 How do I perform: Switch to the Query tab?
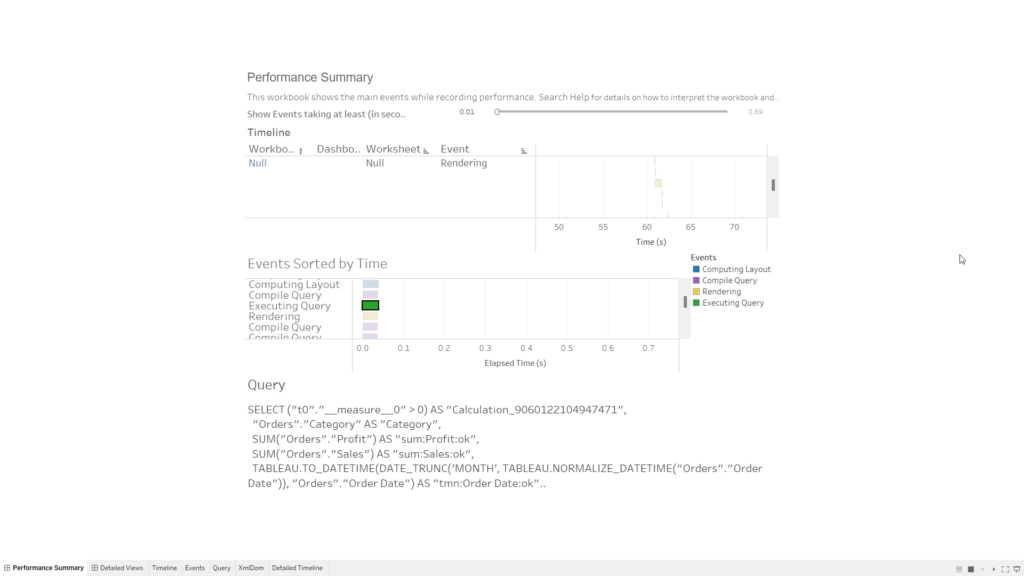221,567
